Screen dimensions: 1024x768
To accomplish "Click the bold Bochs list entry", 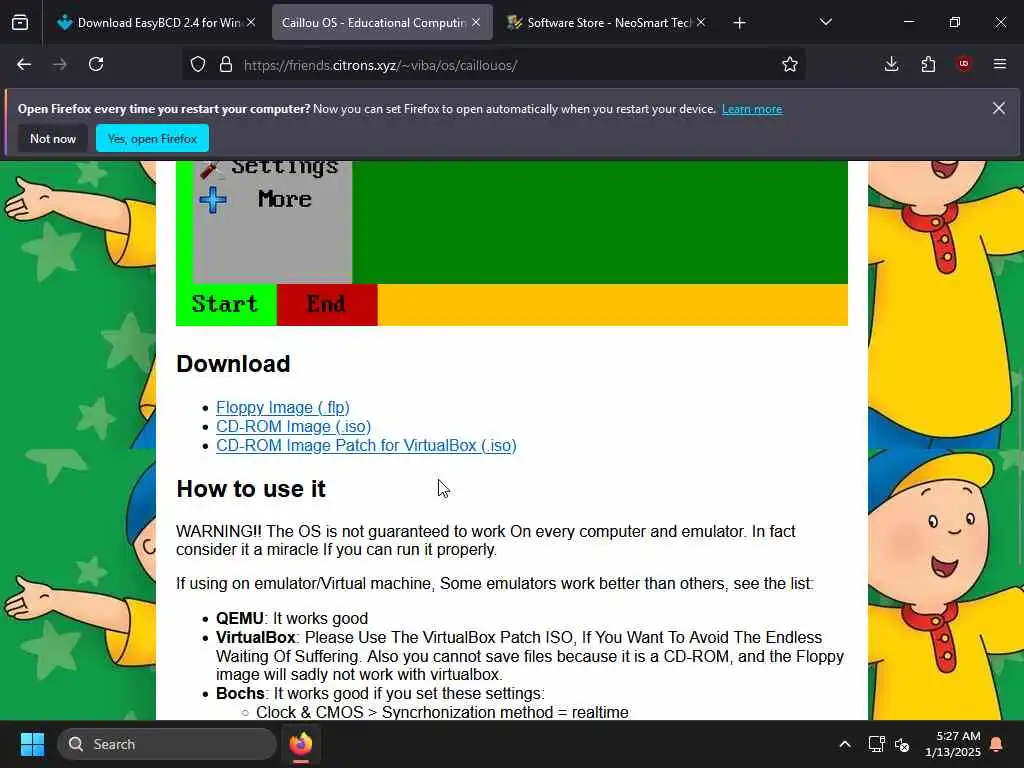I will (x=240, y=694).
